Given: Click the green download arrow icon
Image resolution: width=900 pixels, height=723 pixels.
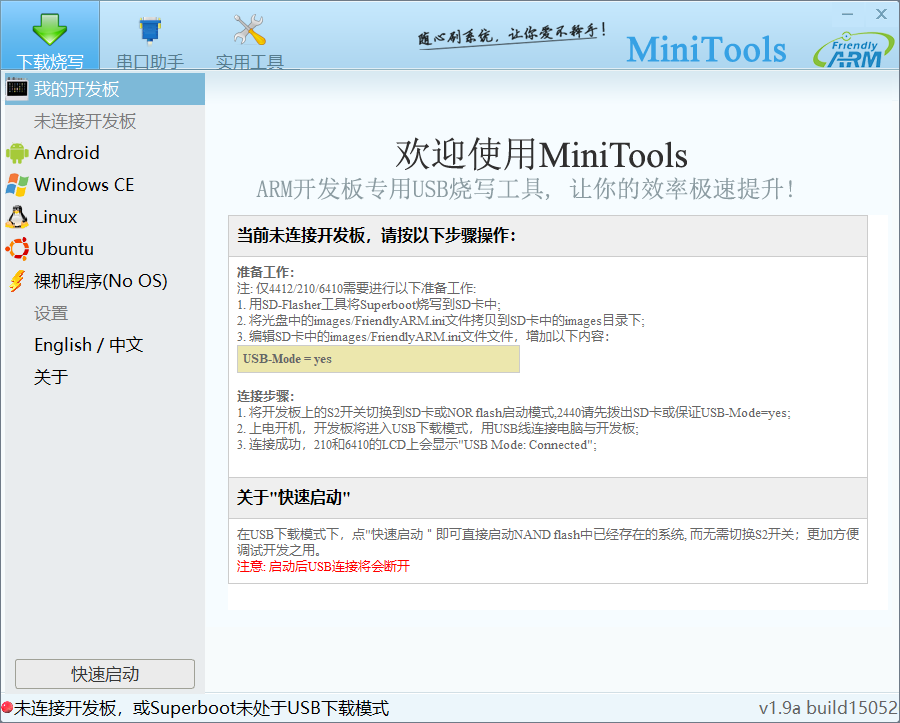Looking at the screenshot, I should pyautogui.click(x=49, y=29).
